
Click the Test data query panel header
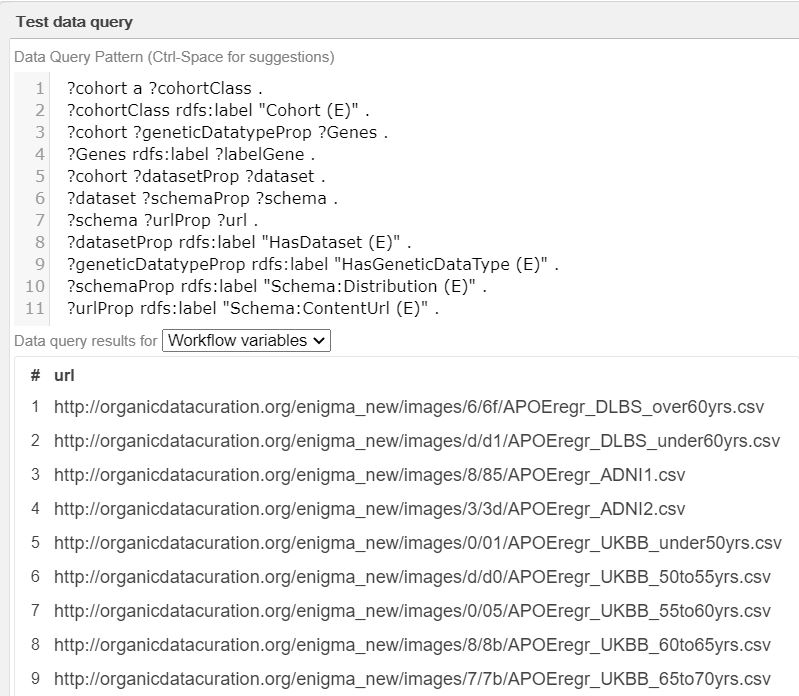pos(74,21)
